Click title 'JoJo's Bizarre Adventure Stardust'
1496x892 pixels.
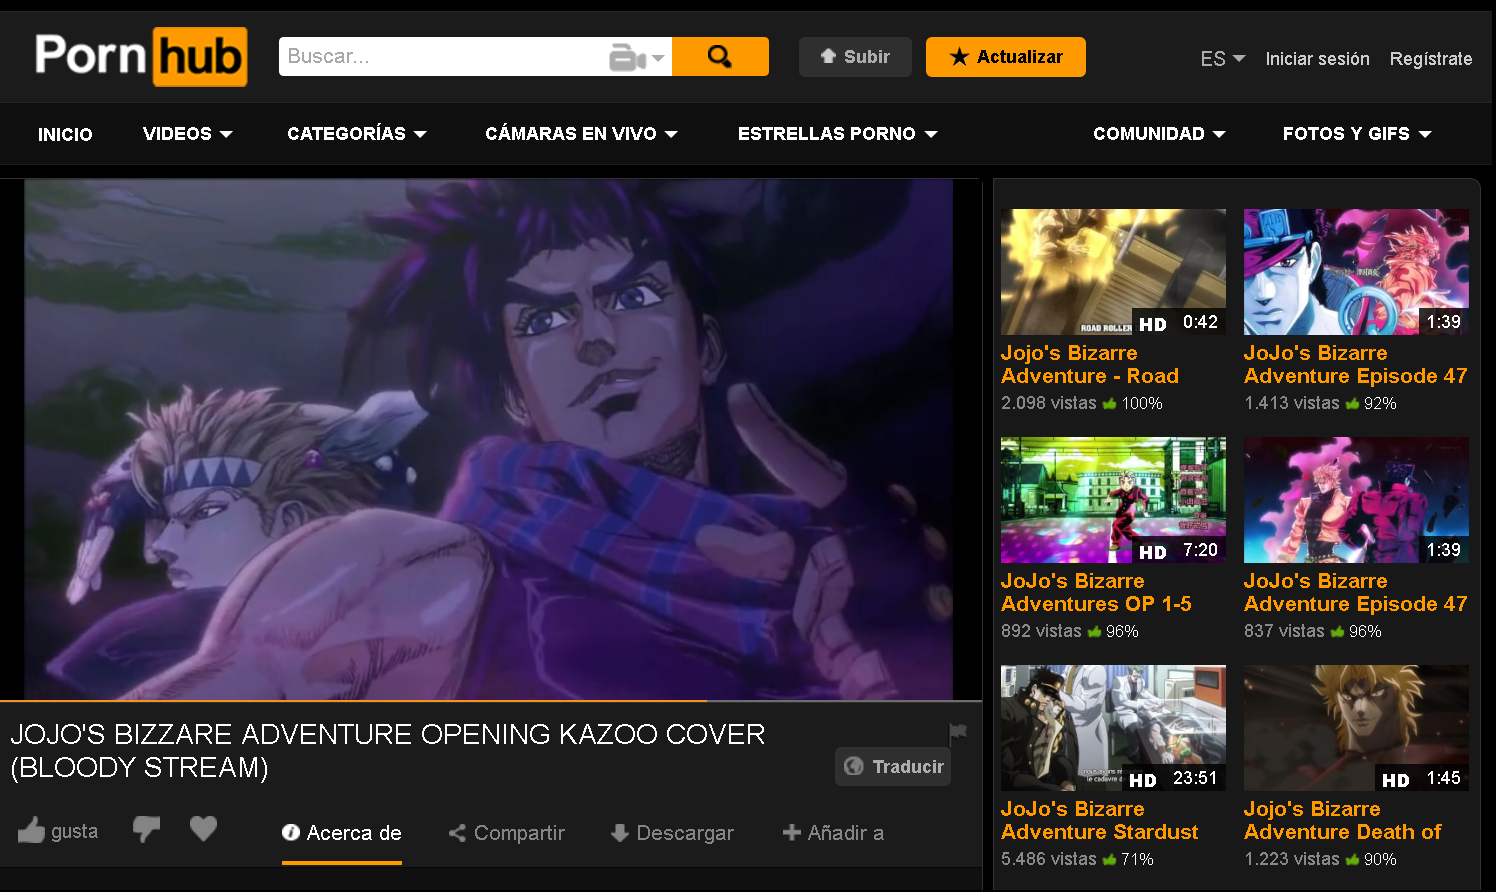(x=1099, y=821)
